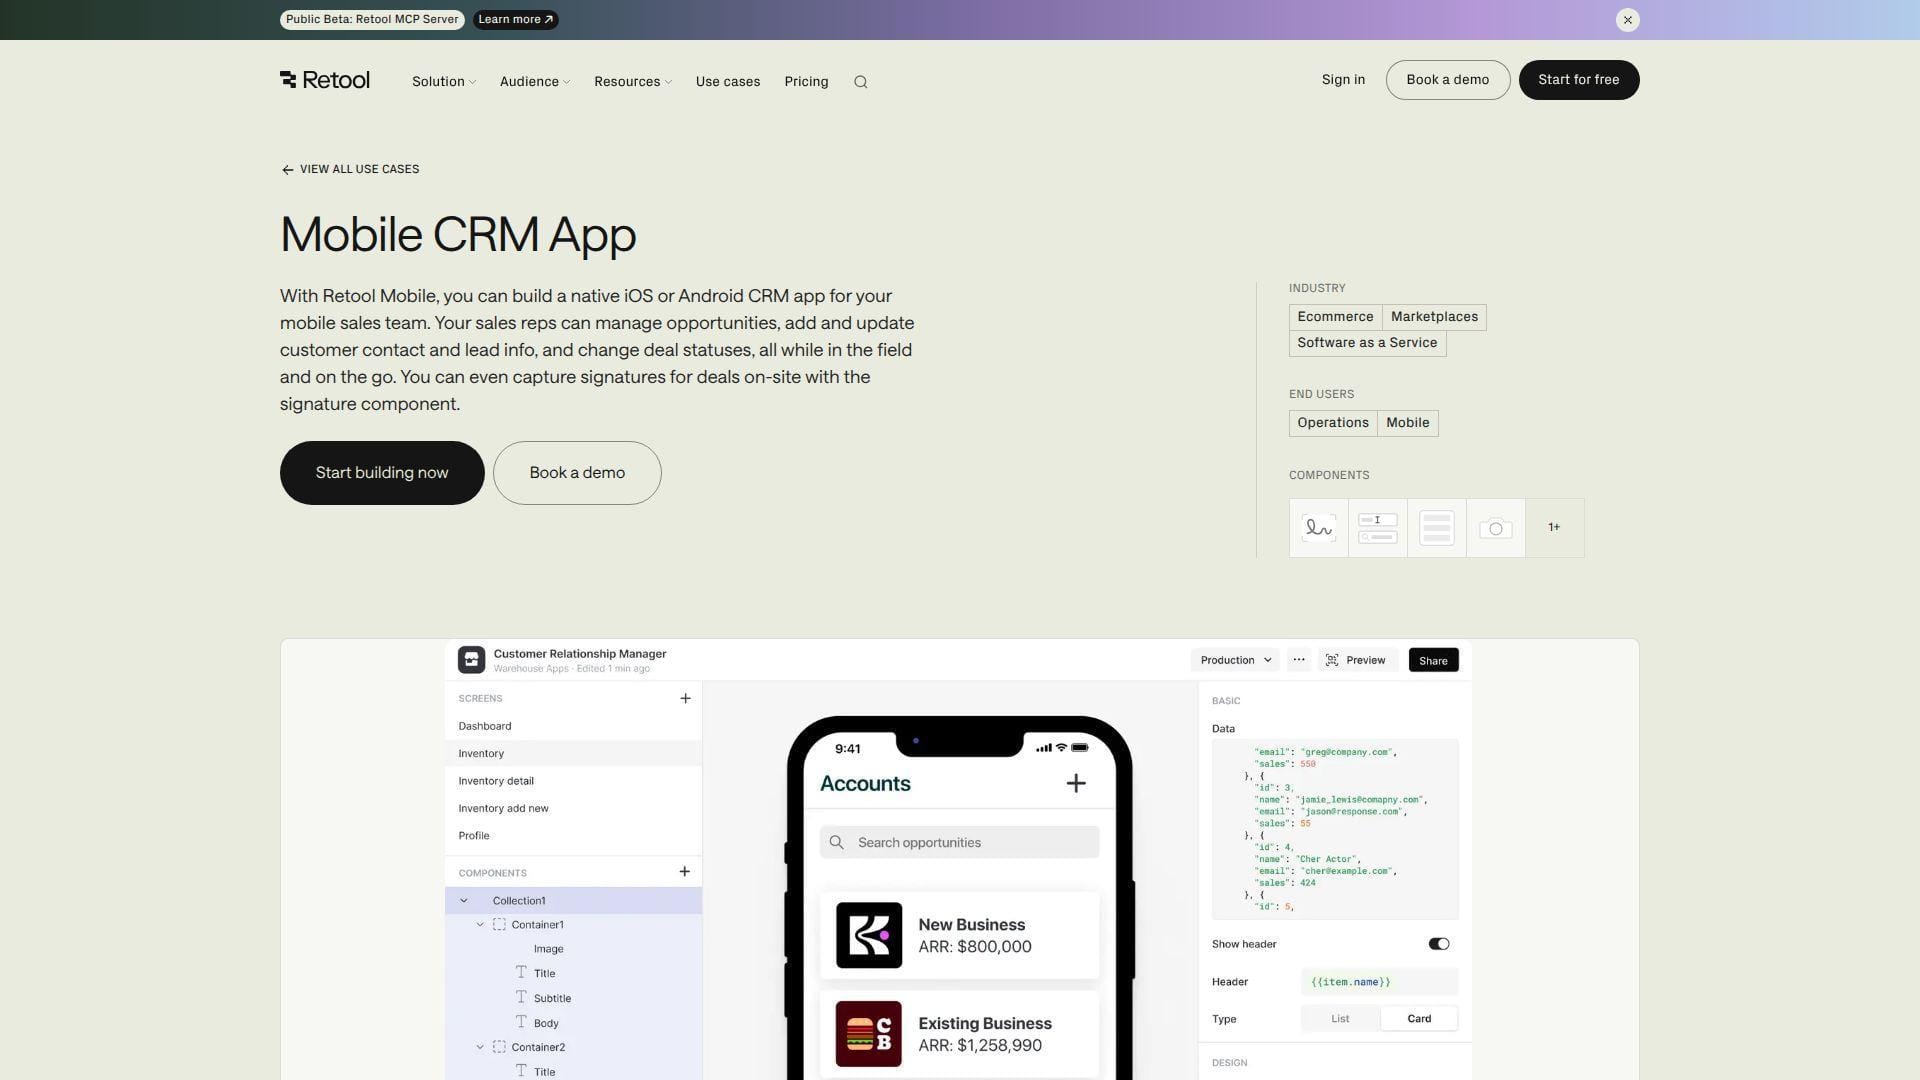Select the camera component icon
Screen dimensions: 1920x1080
pos(1496,528)
